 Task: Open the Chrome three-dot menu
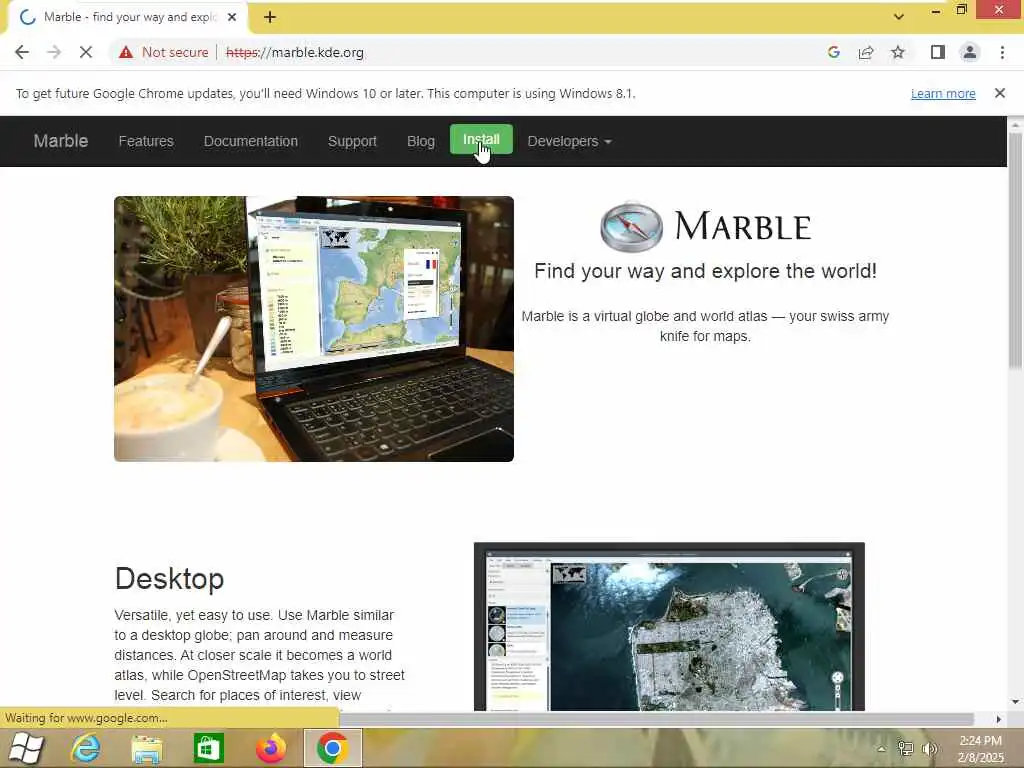(x=1002, y=52)
